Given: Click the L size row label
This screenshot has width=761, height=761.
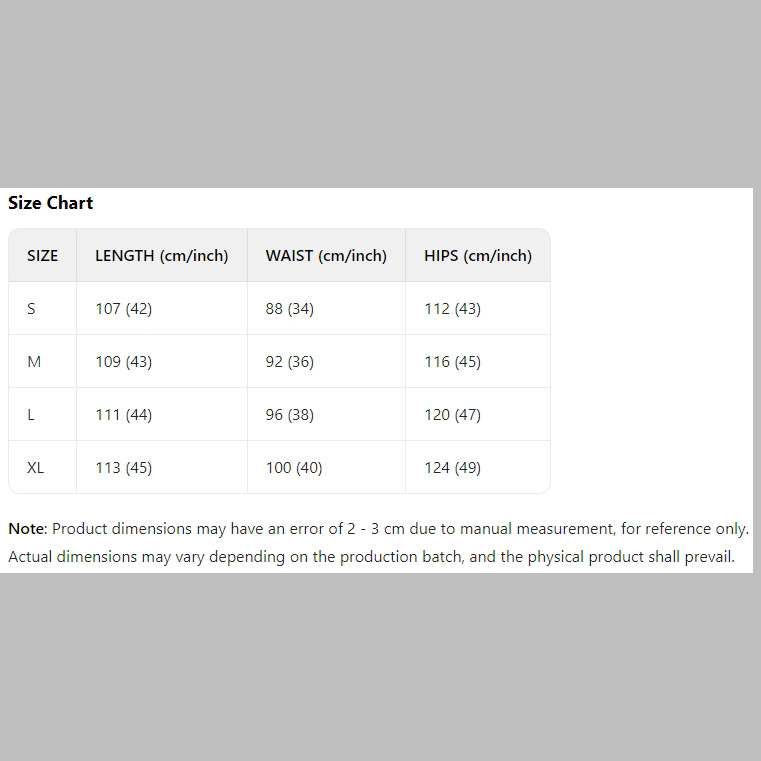Looking at the screenshot, I should coord(31,415).
